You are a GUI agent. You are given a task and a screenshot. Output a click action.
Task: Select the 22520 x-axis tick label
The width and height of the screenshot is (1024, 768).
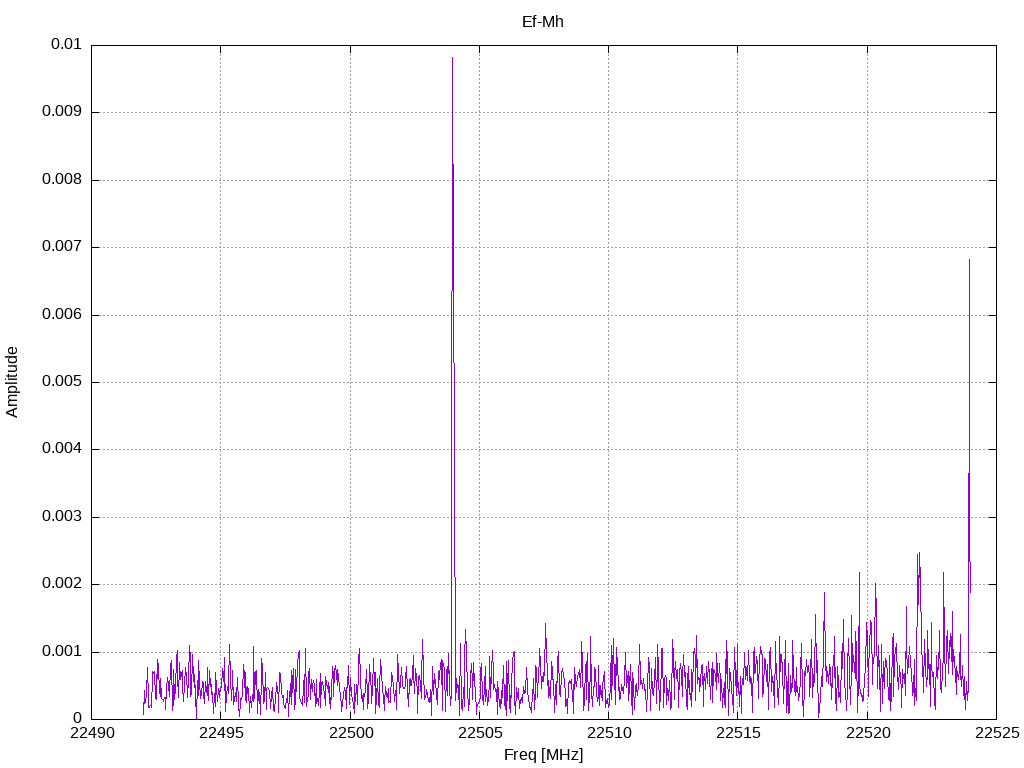tap(867, 734)
